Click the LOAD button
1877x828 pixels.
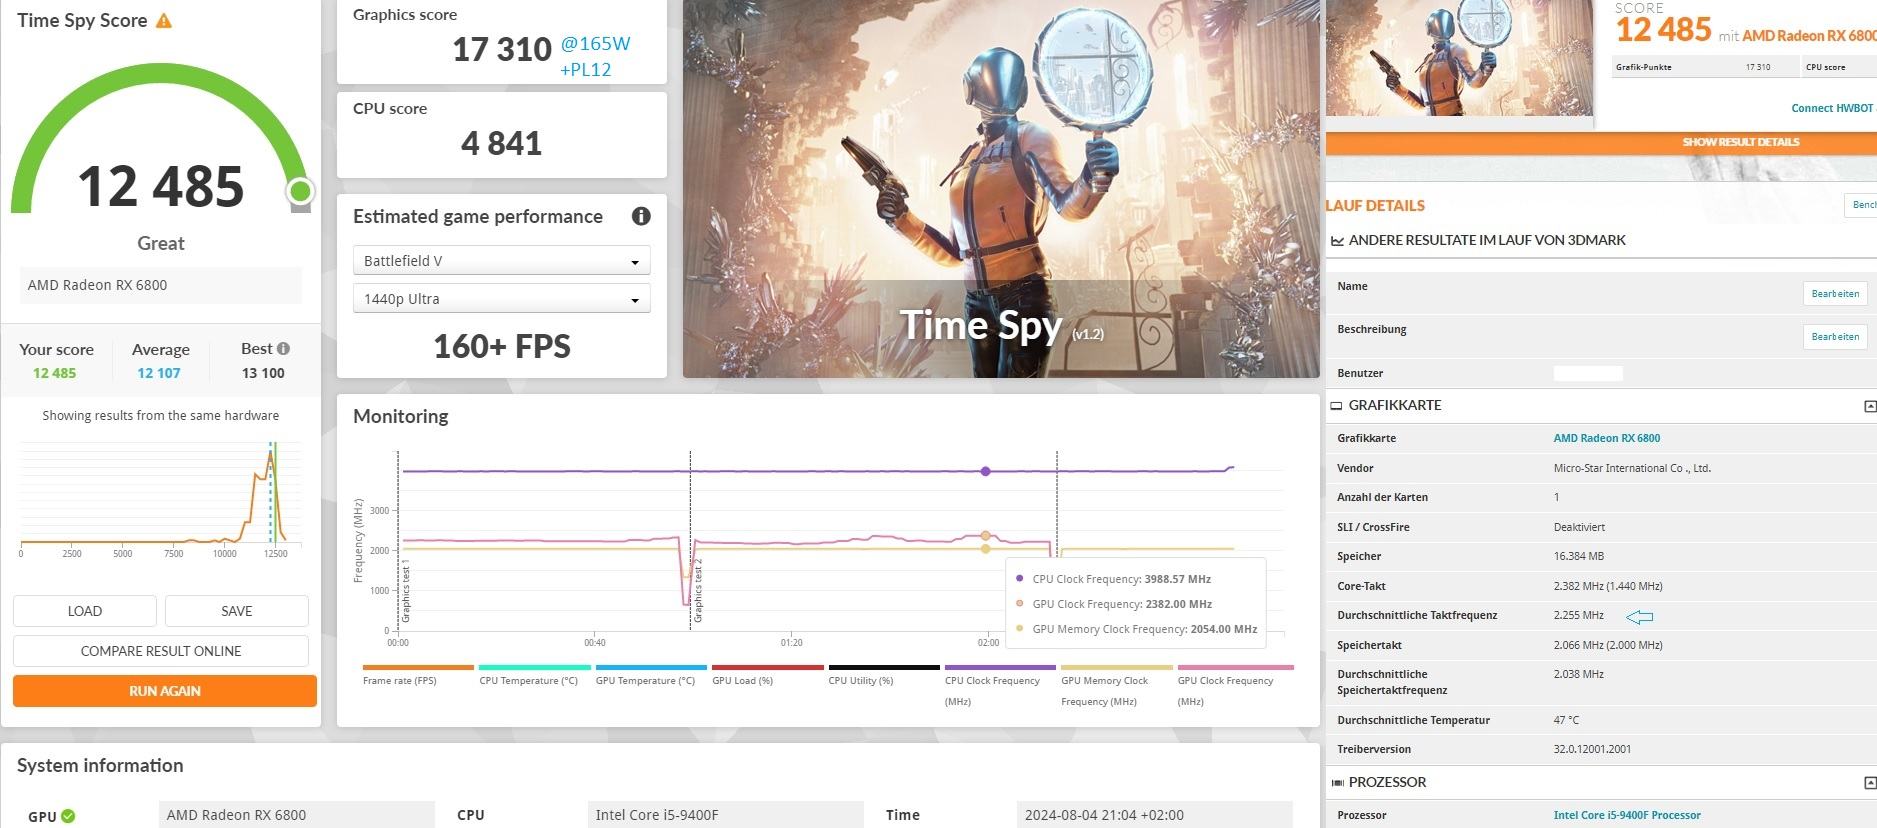[85, 611]
